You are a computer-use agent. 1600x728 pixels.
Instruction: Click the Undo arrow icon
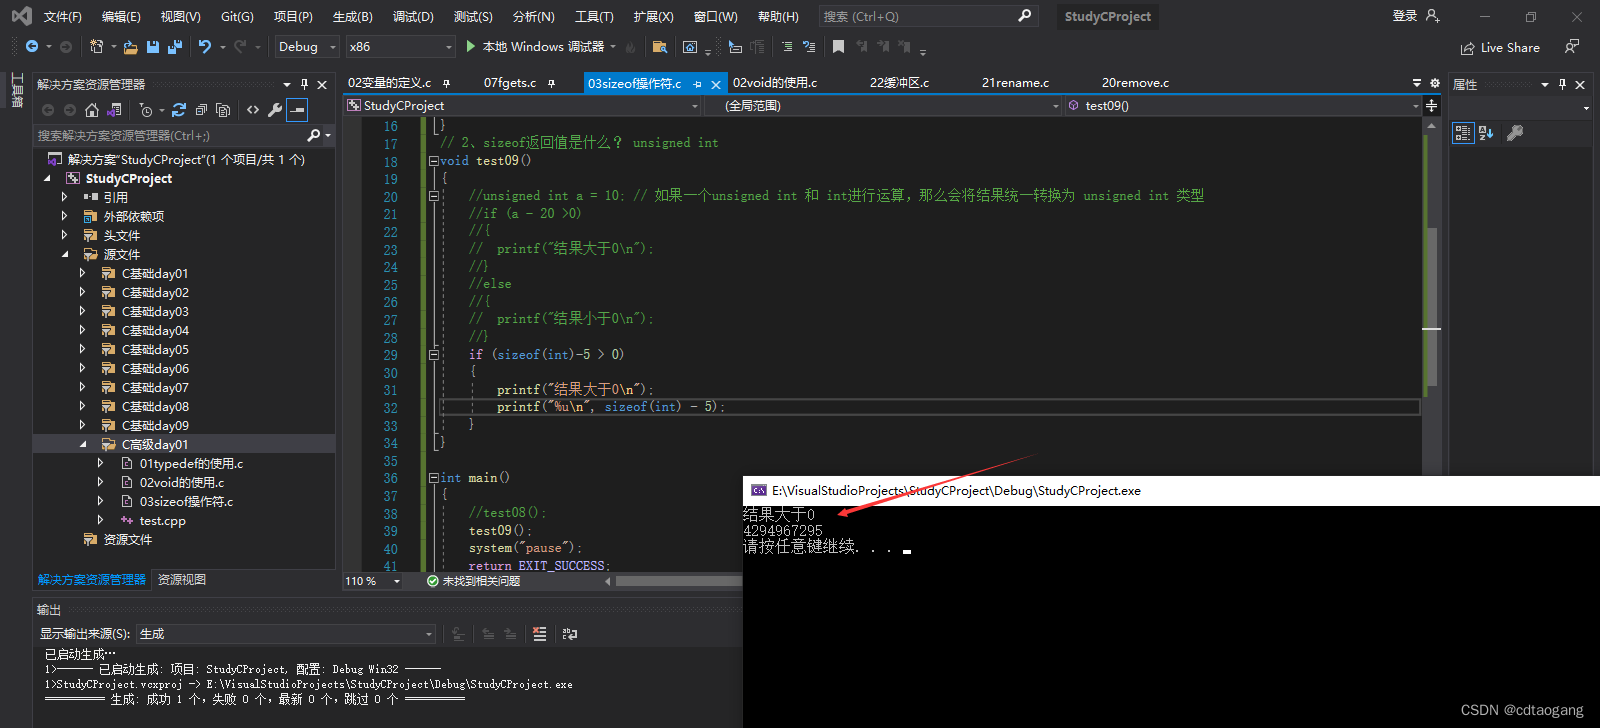[205, 47]
